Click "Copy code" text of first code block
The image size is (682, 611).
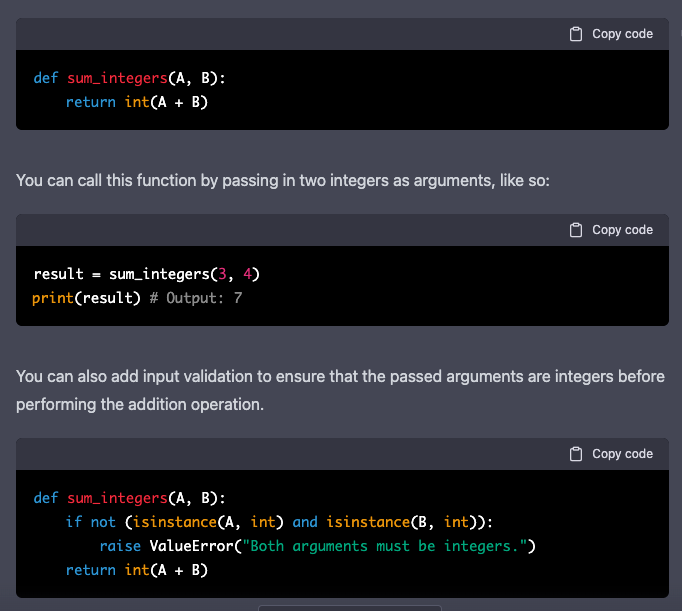[622, 34]
